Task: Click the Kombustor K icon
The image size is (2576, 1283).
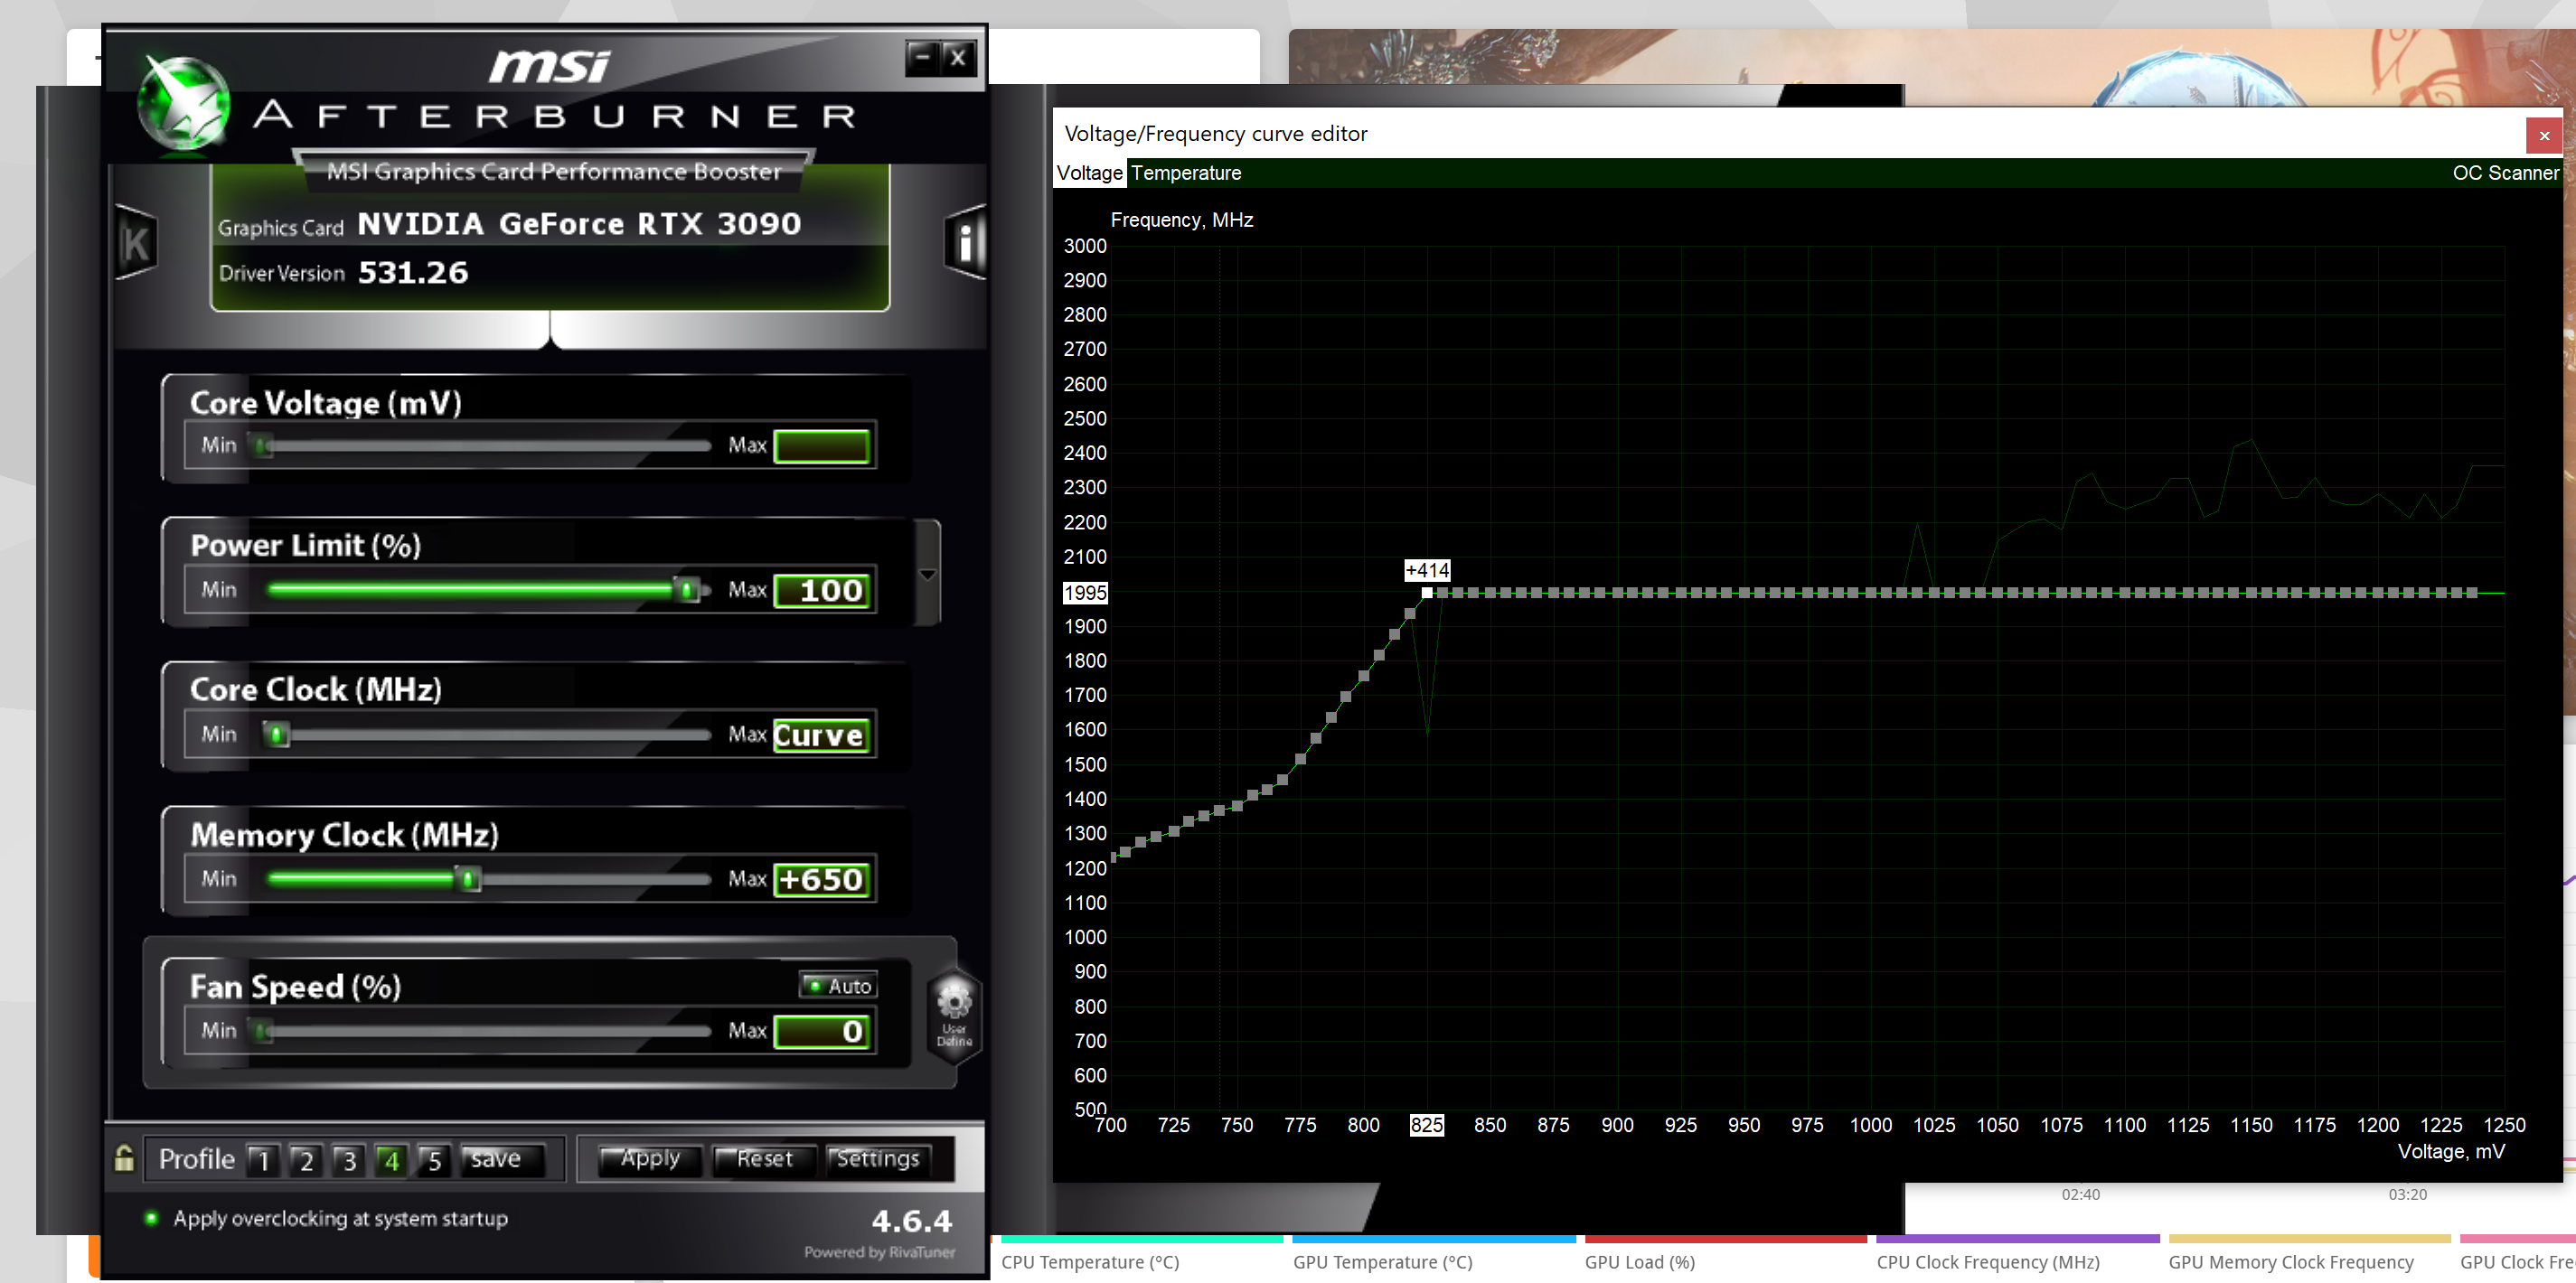Action: 137,243
